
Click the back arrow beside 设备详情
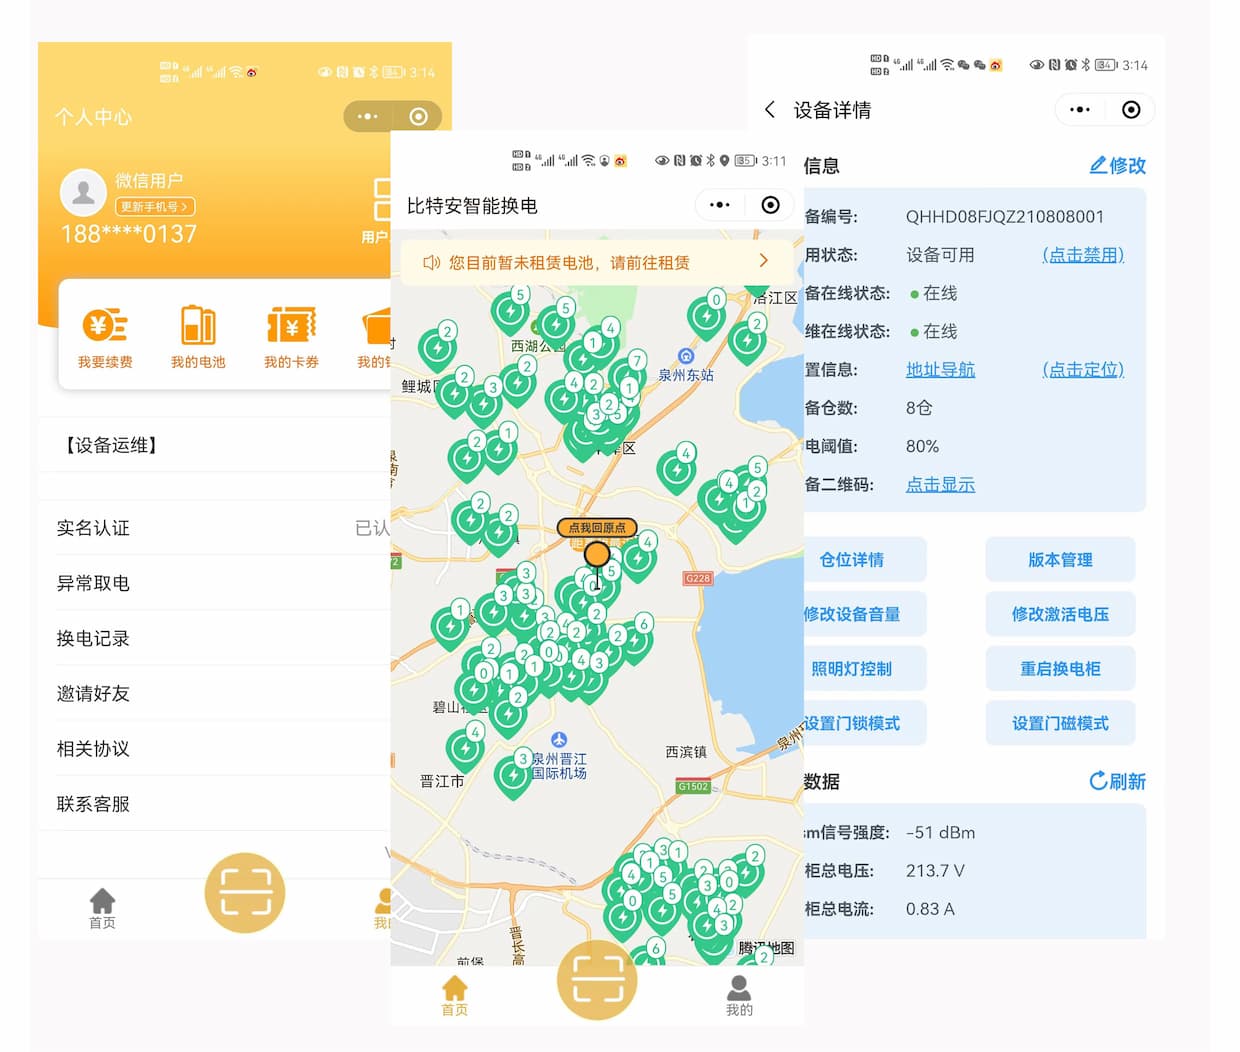pos(770,110)
